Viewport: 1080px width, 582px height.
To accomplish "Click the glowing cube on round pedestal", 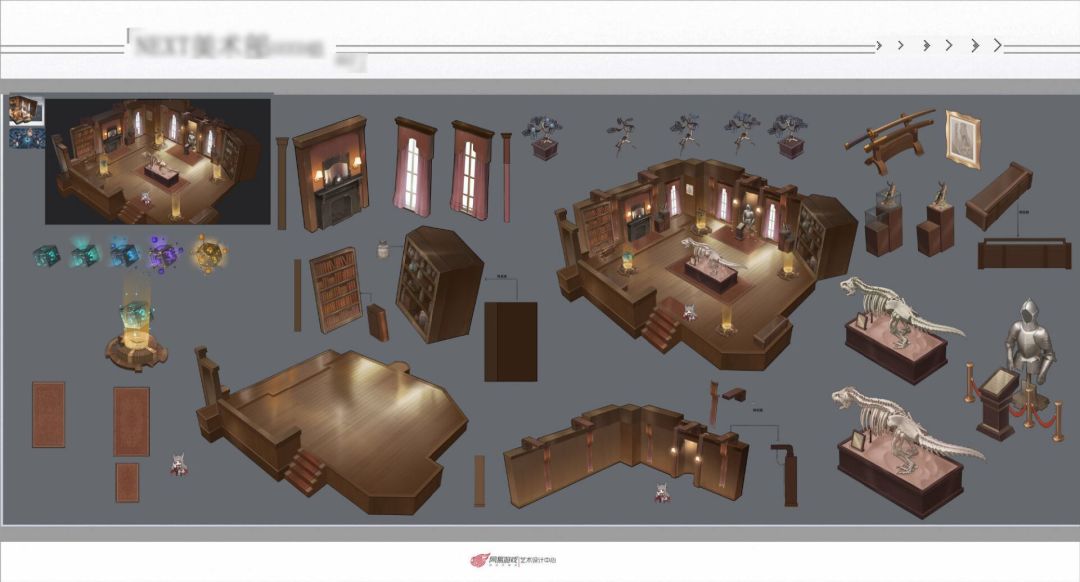I will click(x=136, y=324).
